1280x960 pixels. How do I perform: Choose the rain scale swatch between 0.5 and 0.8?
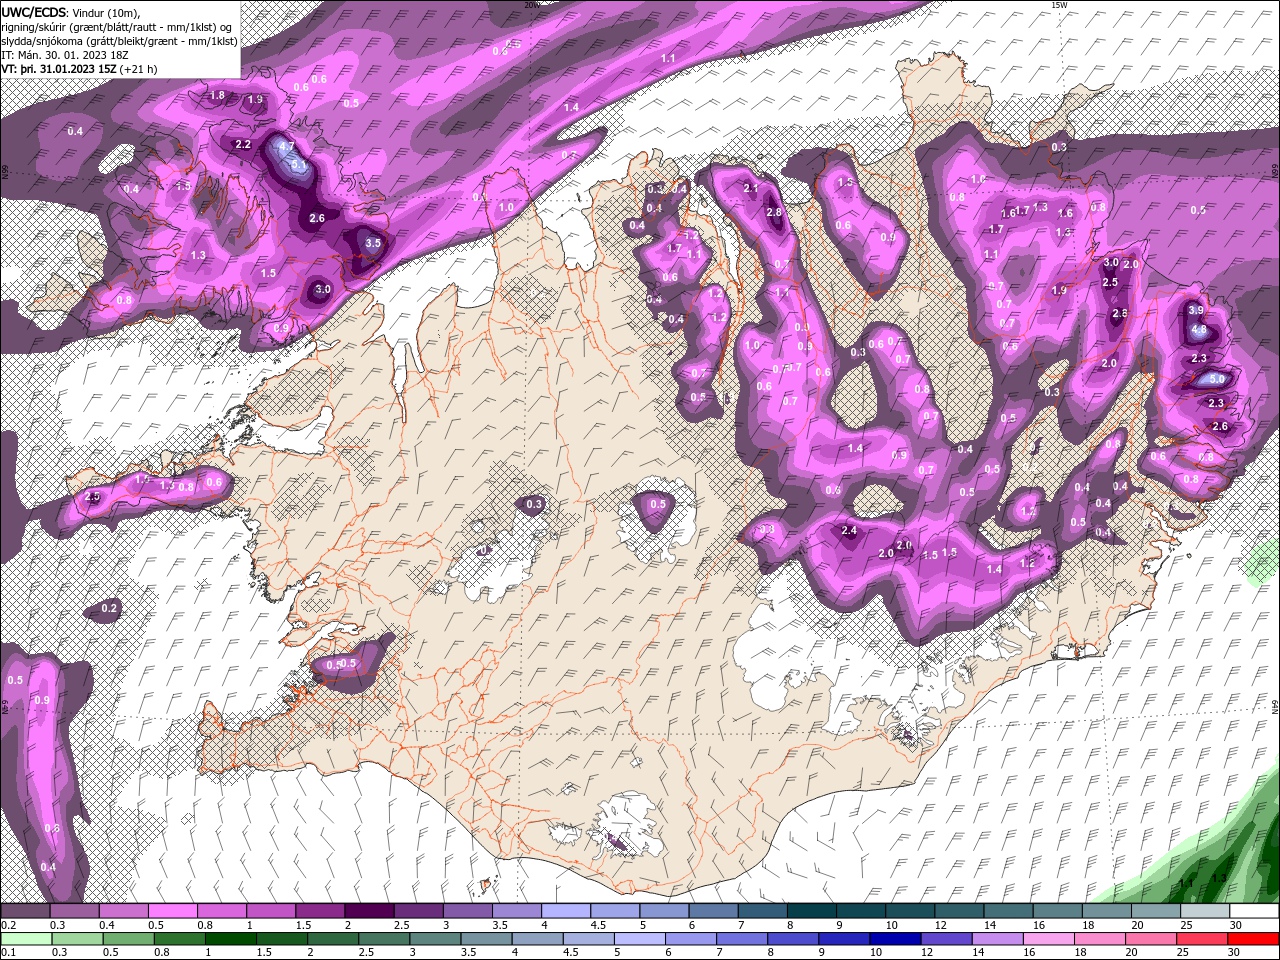point(127,939)
